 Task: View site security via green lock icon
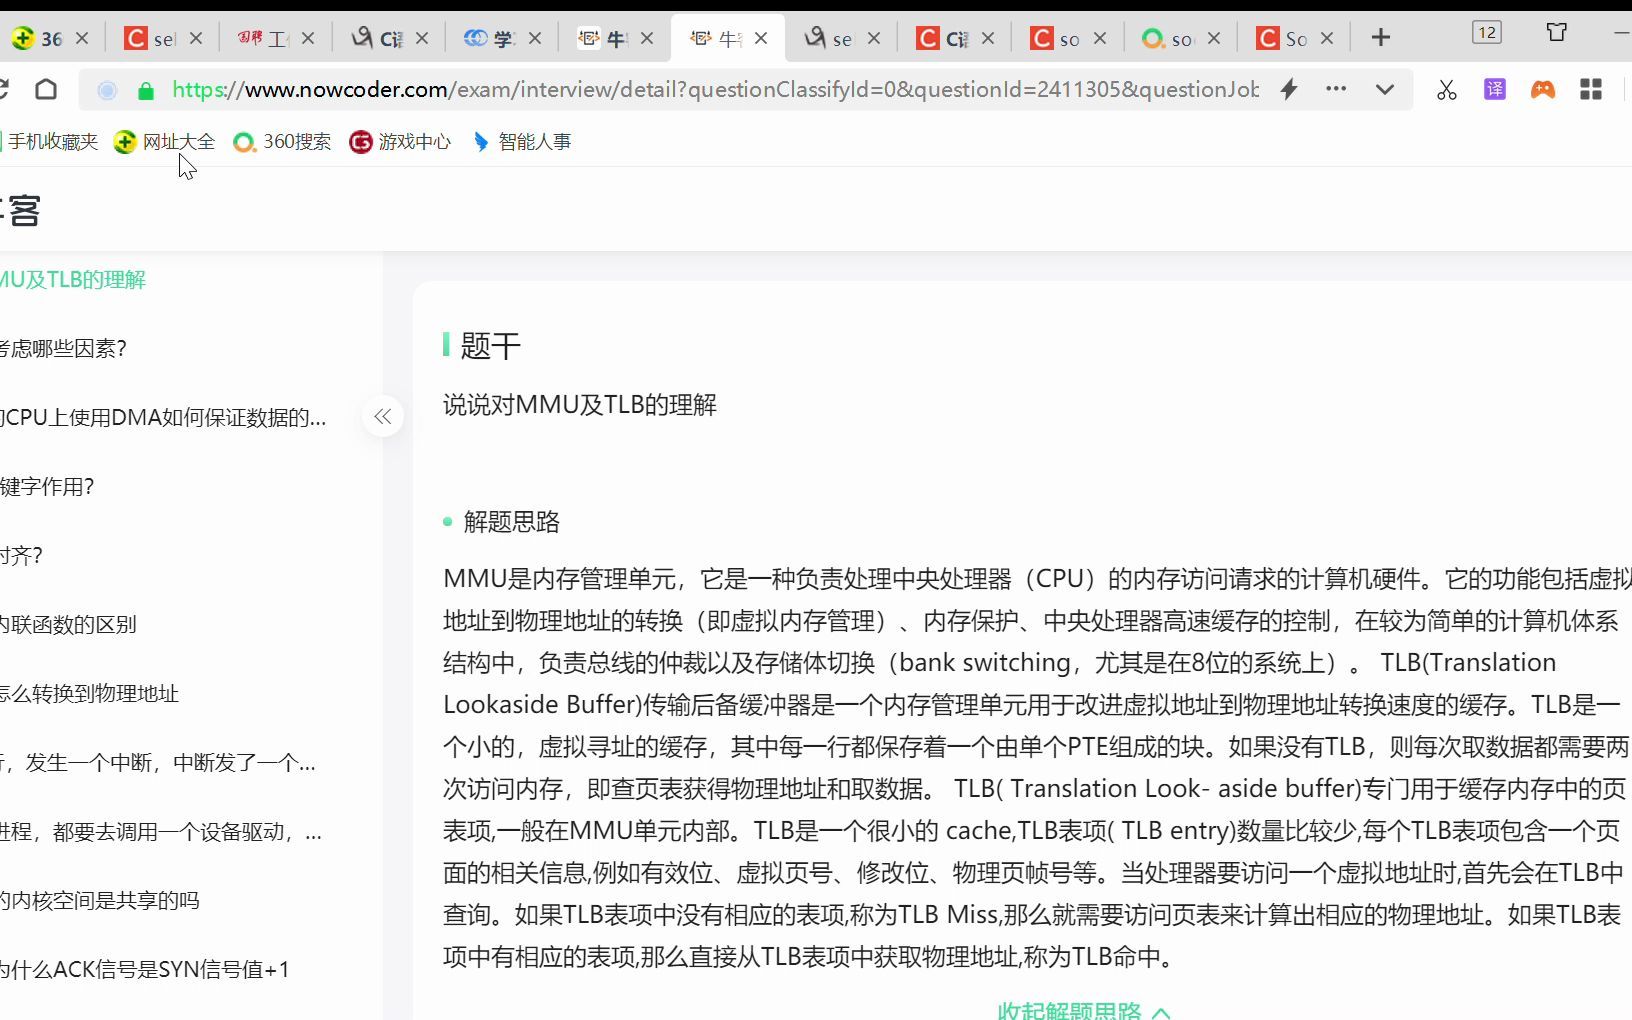pyautogui.click(x=146, y=91)
